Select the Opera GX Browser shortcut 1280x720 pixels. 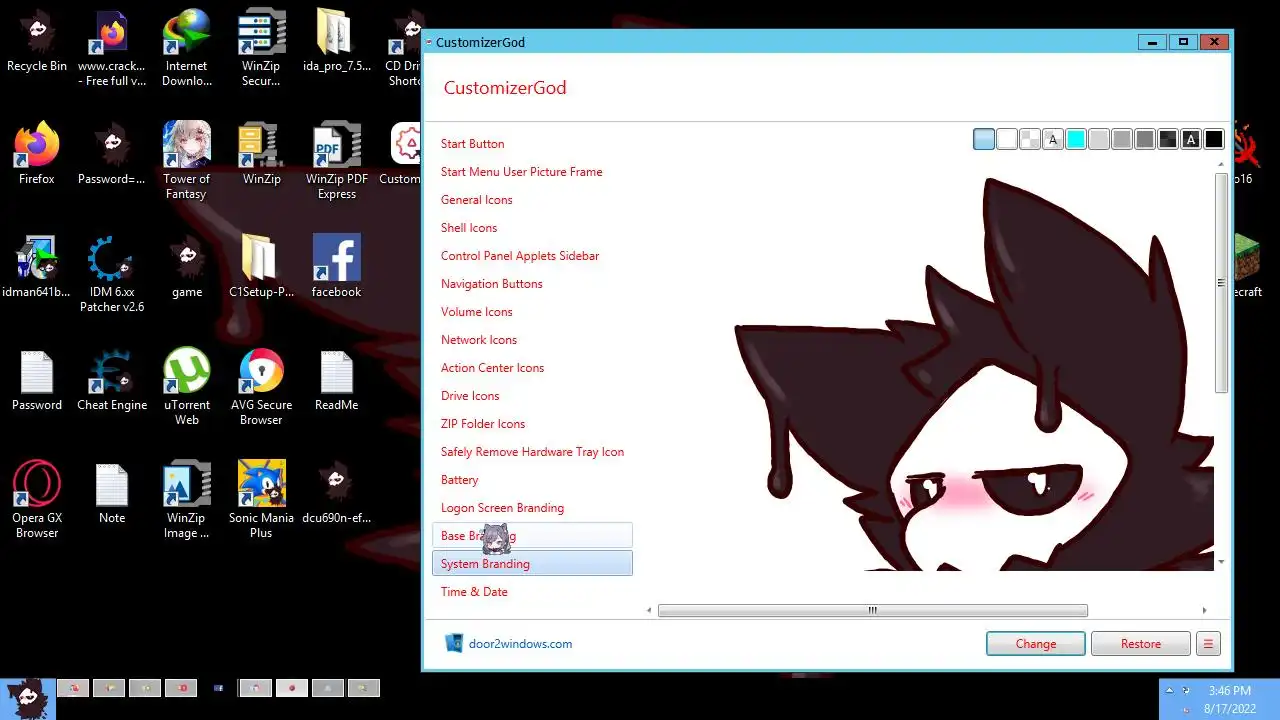point(37,501)
